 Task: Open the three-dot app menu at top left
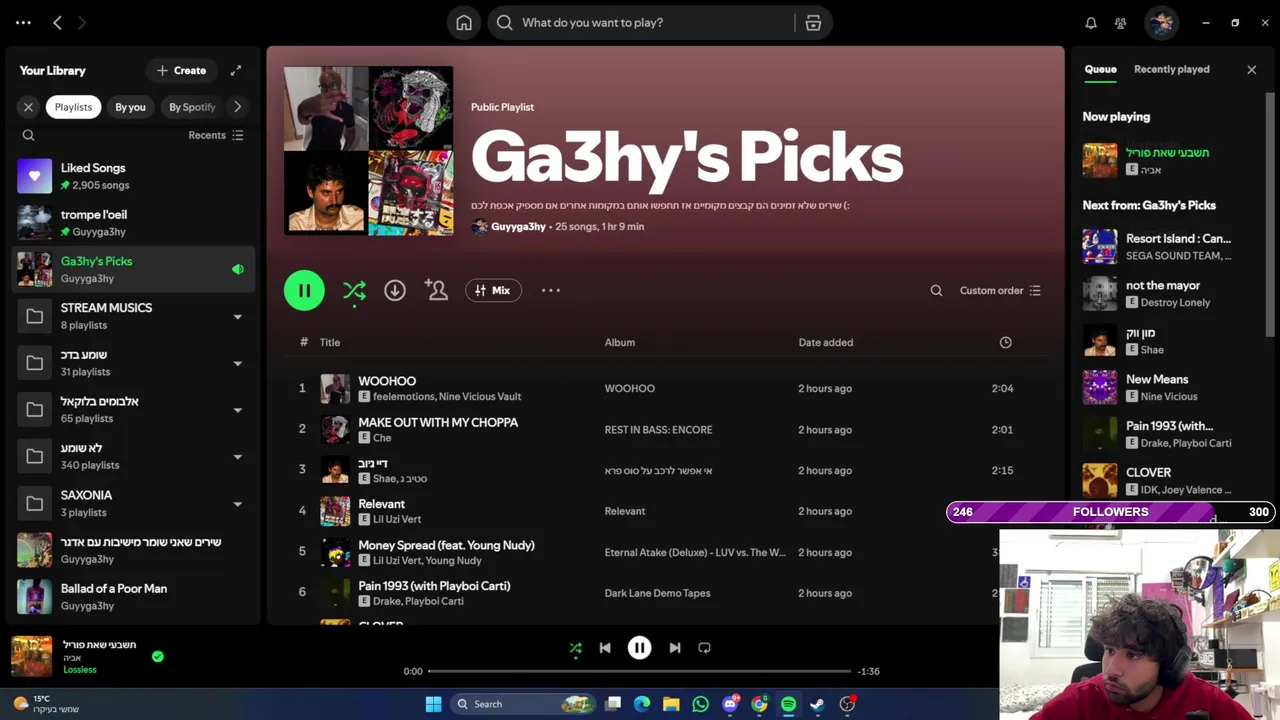tap(23, 23)
